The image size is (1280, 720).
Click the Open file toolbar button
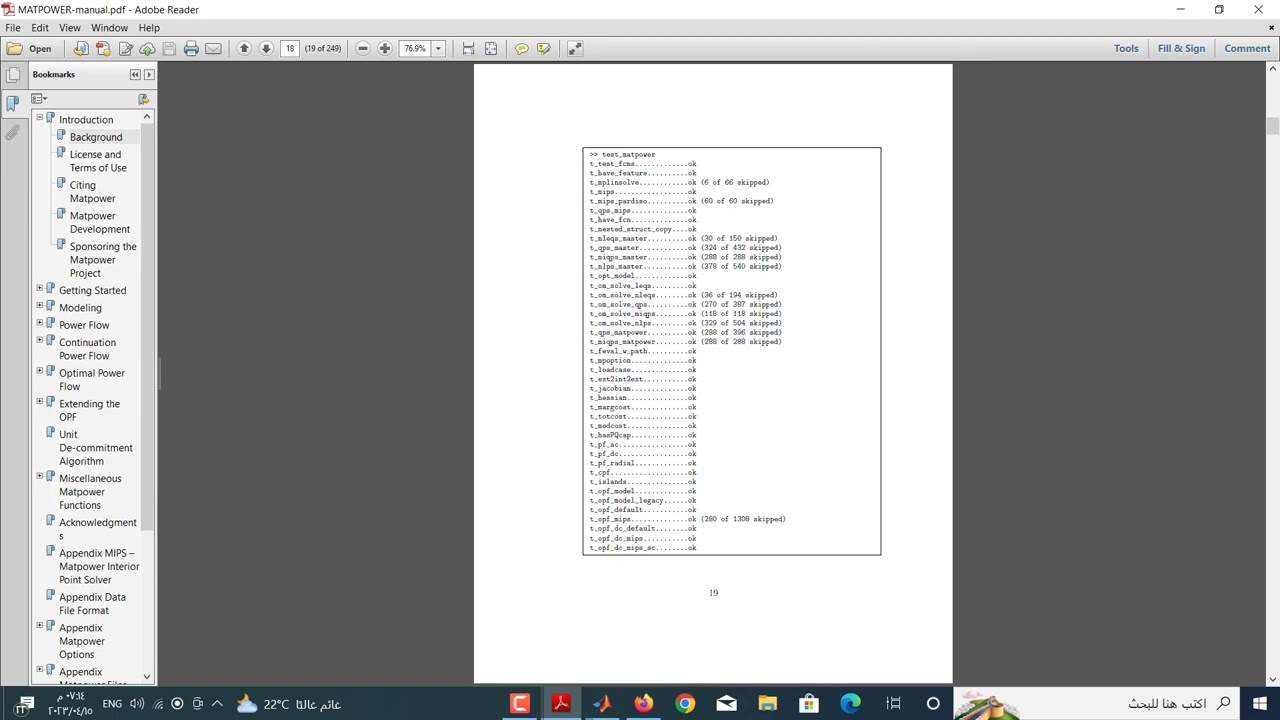pyautogui.click(x=29, y=48)
